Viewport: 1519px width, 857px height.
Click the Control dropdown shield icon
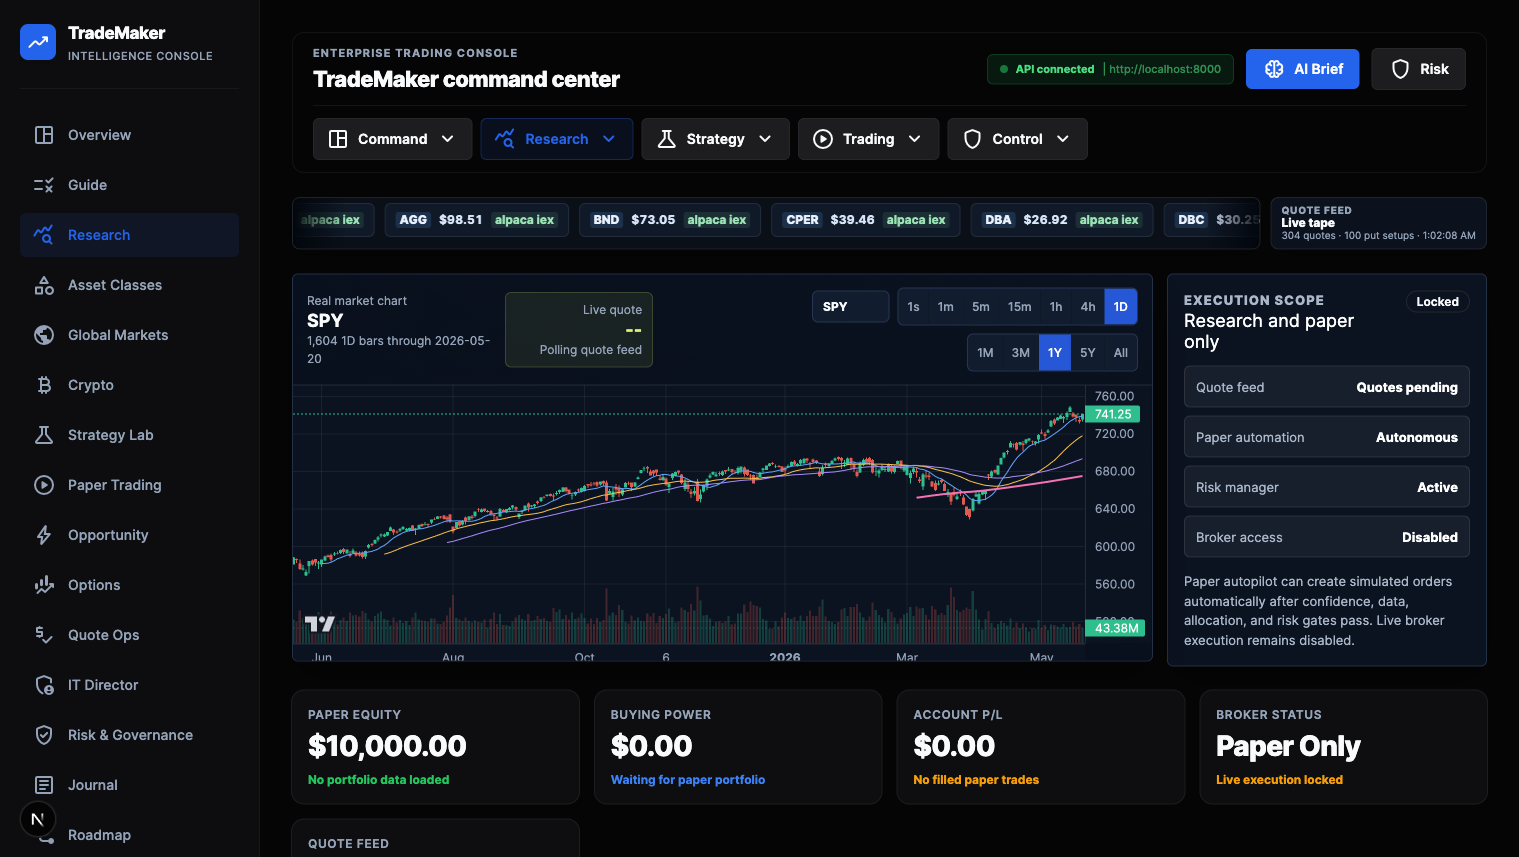coord(972,139)
